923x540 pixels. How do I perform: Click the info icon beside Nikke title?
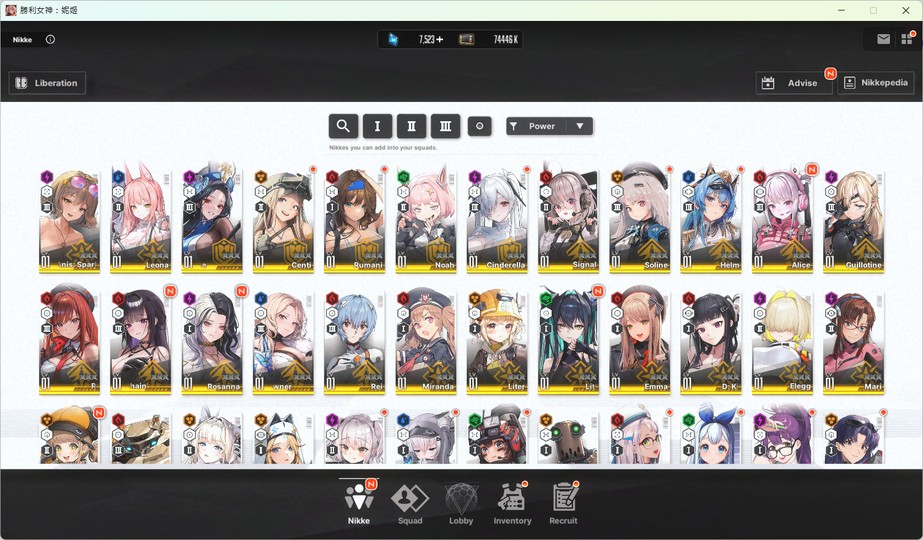point(51,39)
